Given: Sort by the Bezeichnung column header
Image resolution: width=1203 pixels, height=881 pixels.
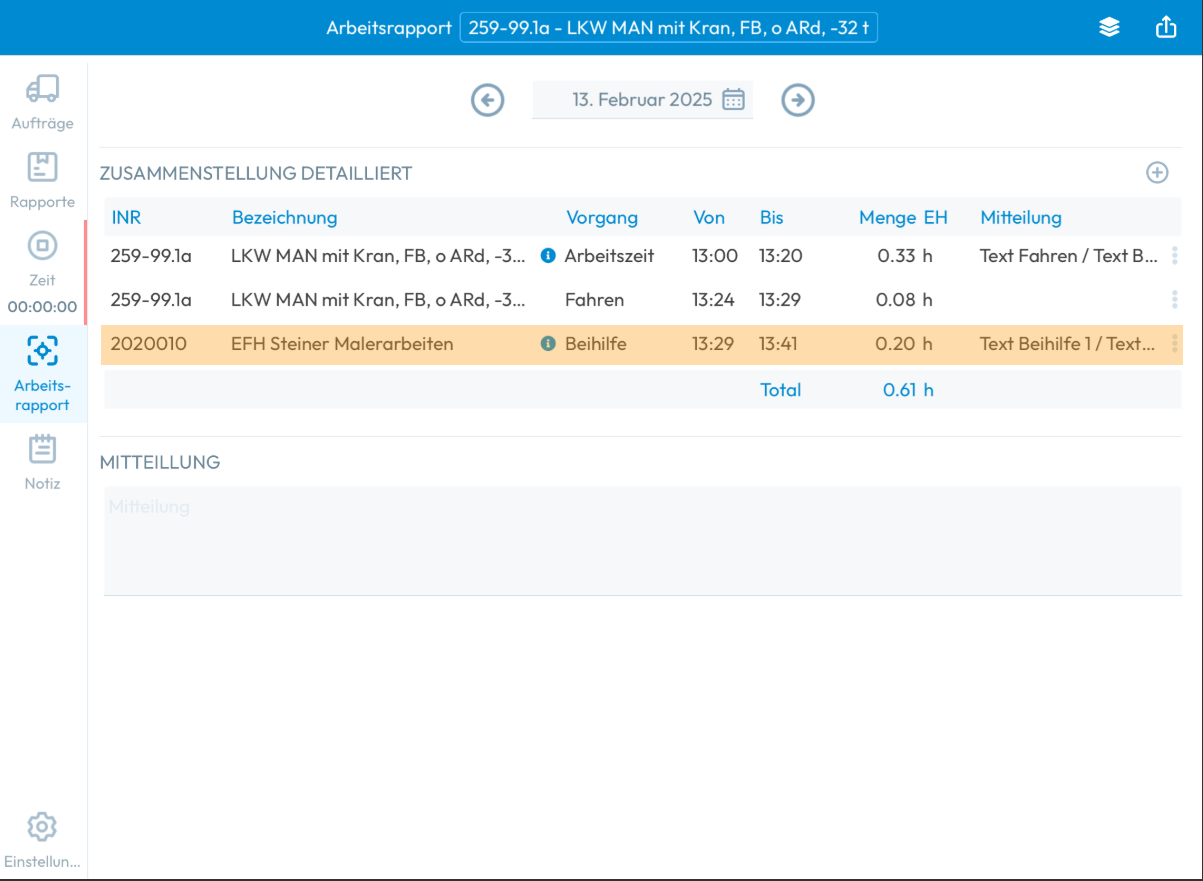Looking at the screenshot, I should 285,218.
